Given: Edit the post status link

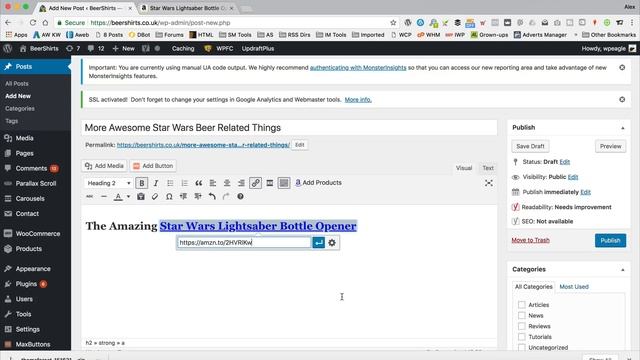Looking at the screenshot, I should 564,162.
